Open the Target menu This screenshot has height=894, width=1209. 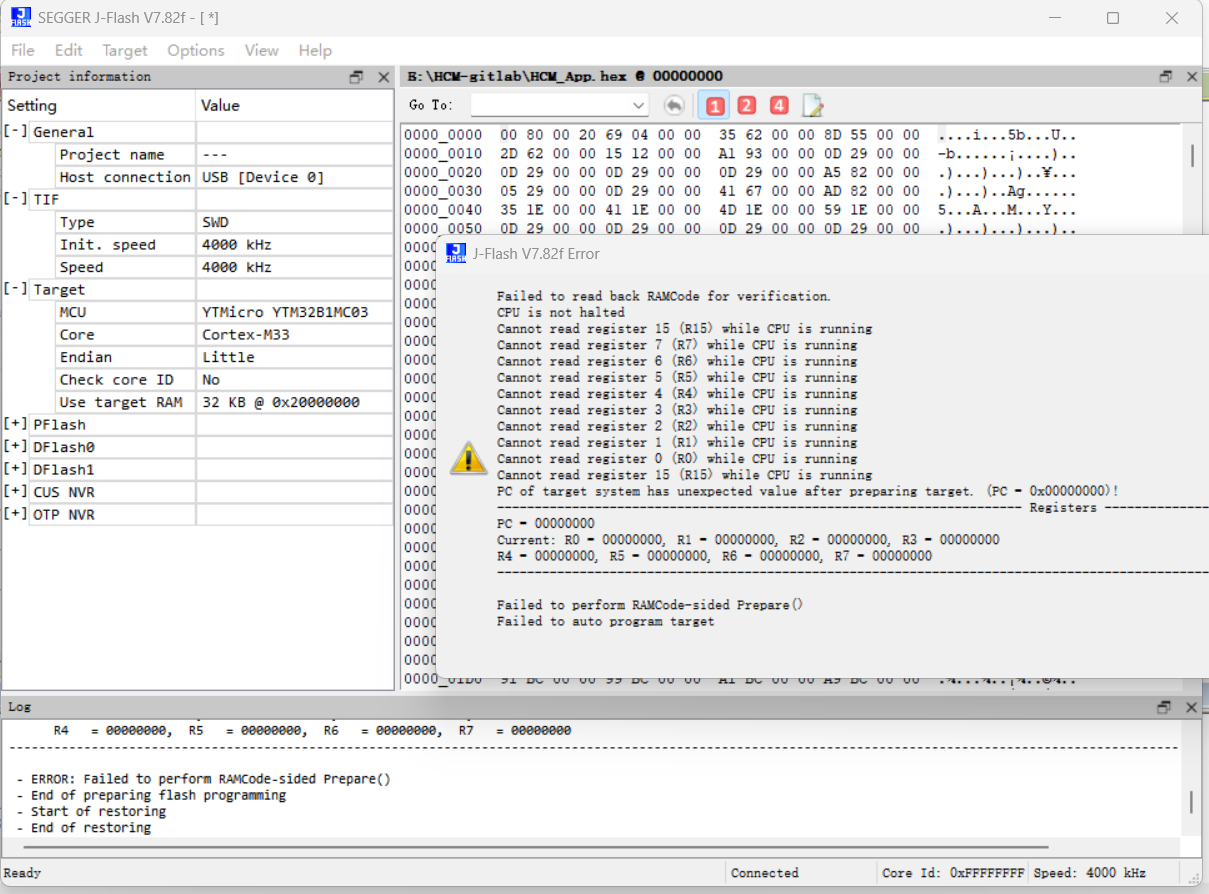click(125, 50)
